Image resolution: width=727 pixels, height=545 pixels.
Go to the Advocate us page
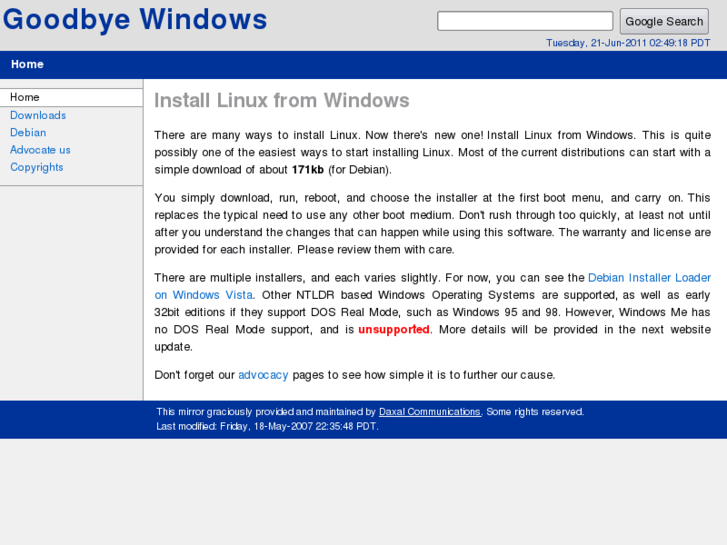click(x=40, y=150)
